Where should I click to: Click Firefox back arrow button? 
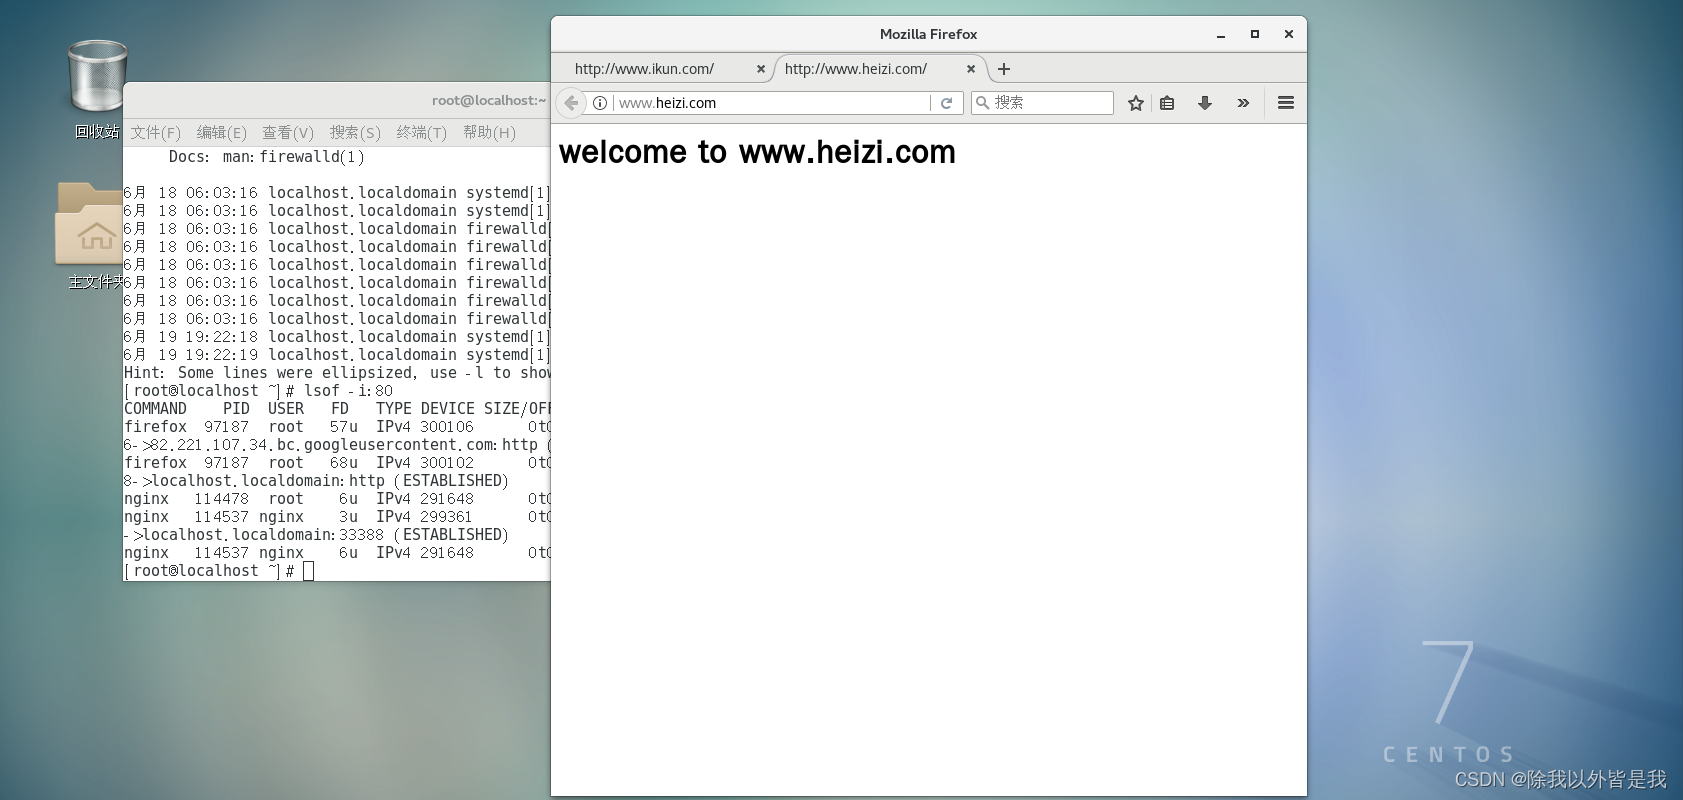(x=571, y=103)
